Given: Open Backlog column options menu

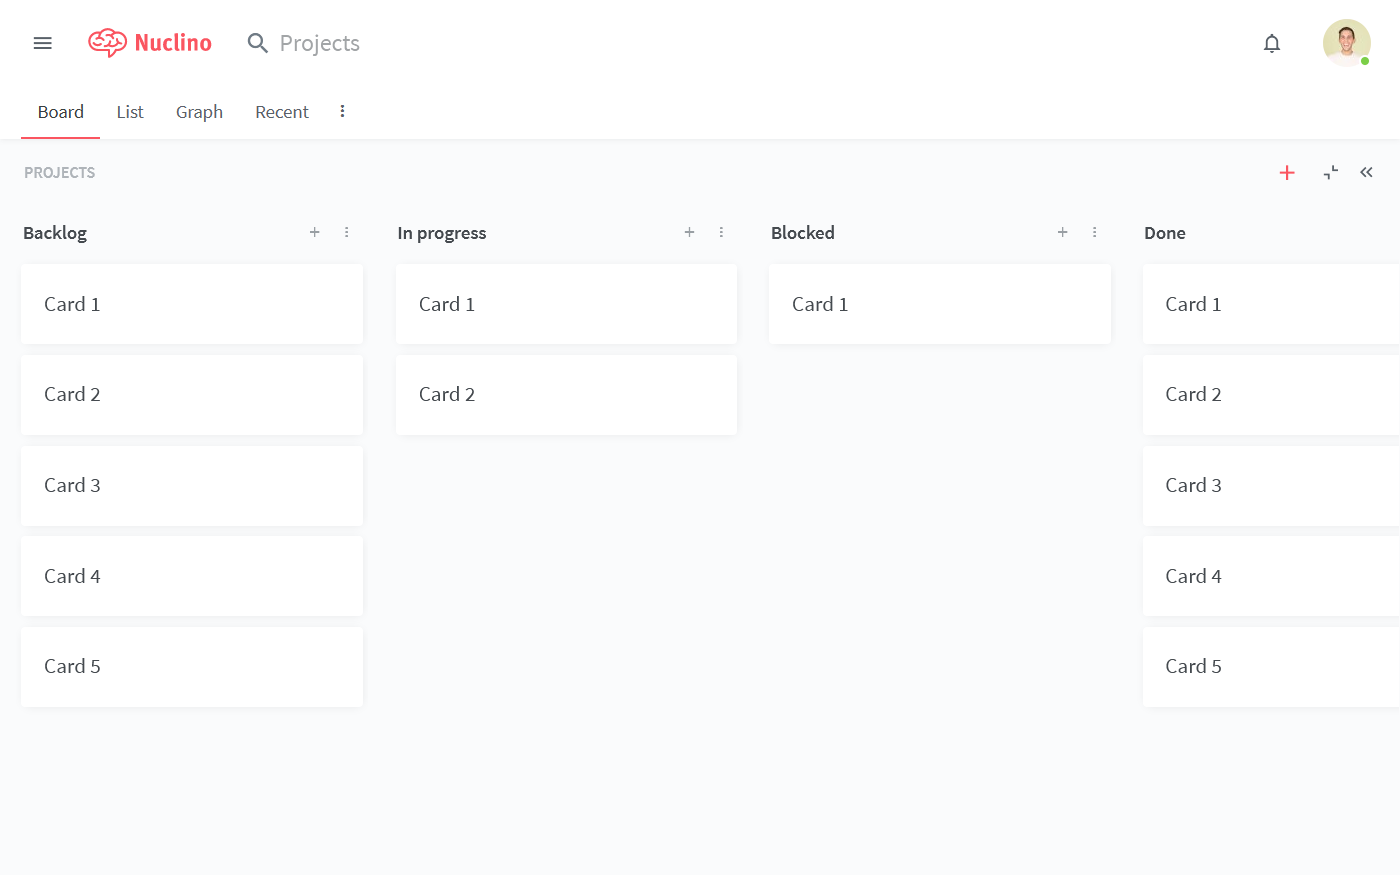Looking at the screenshot, I should pyautogui.click(x=347, y=232).
